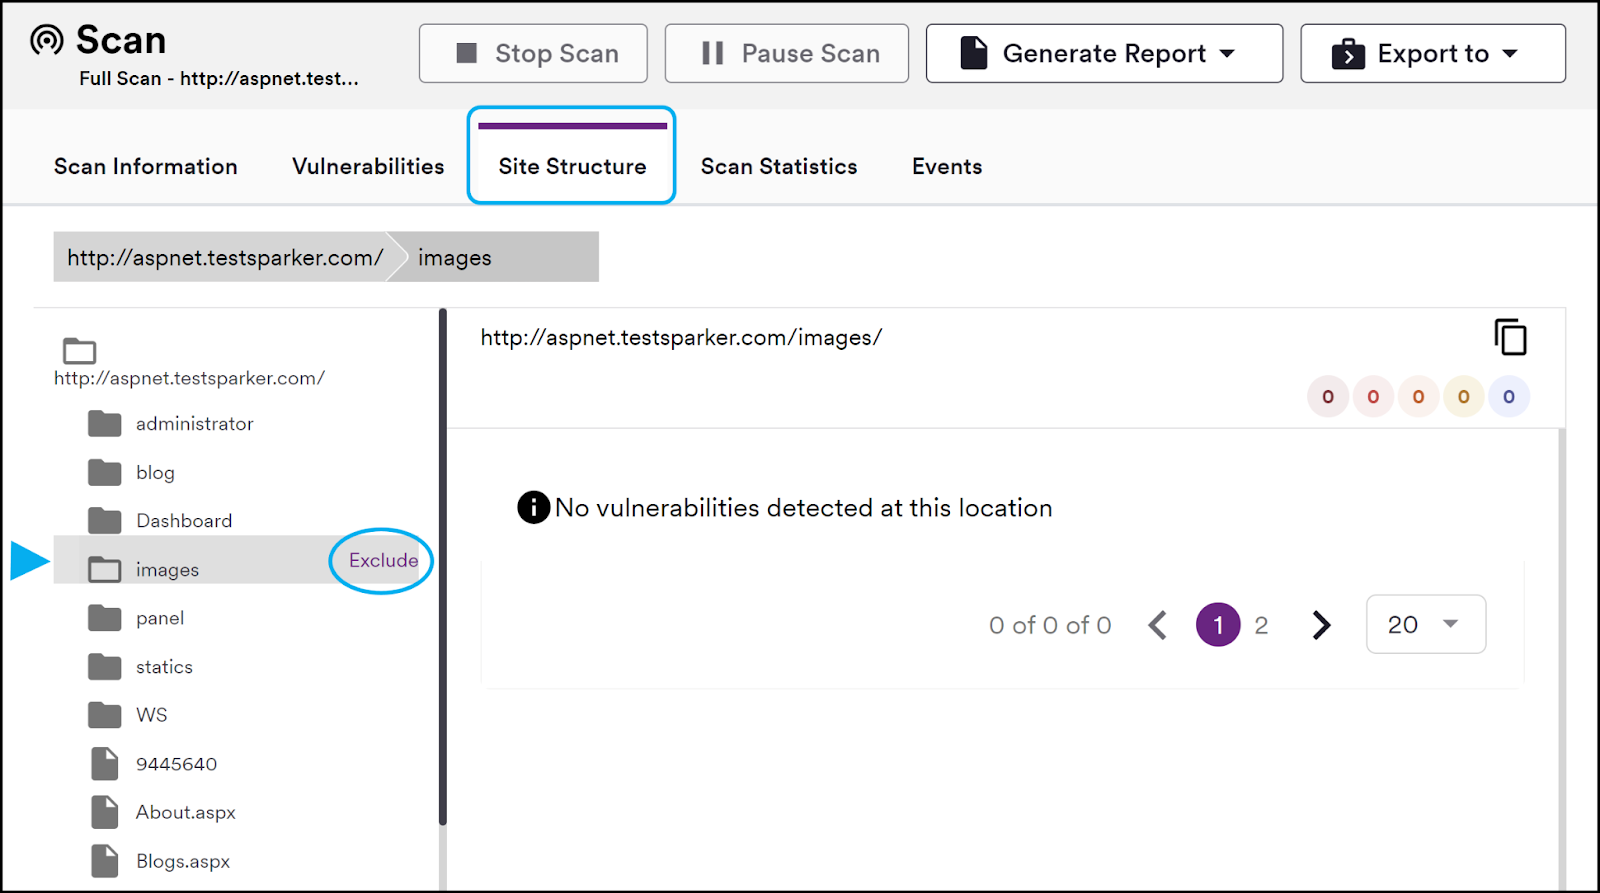The width and height of the screenshot is (1600, 893).
Task: Select the Dashboard folder in tree
Action: pos(184,521)
